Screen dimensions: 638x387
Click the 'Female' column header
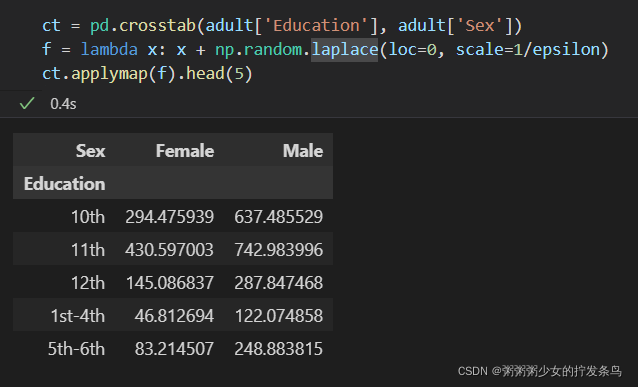coord(185,151)
